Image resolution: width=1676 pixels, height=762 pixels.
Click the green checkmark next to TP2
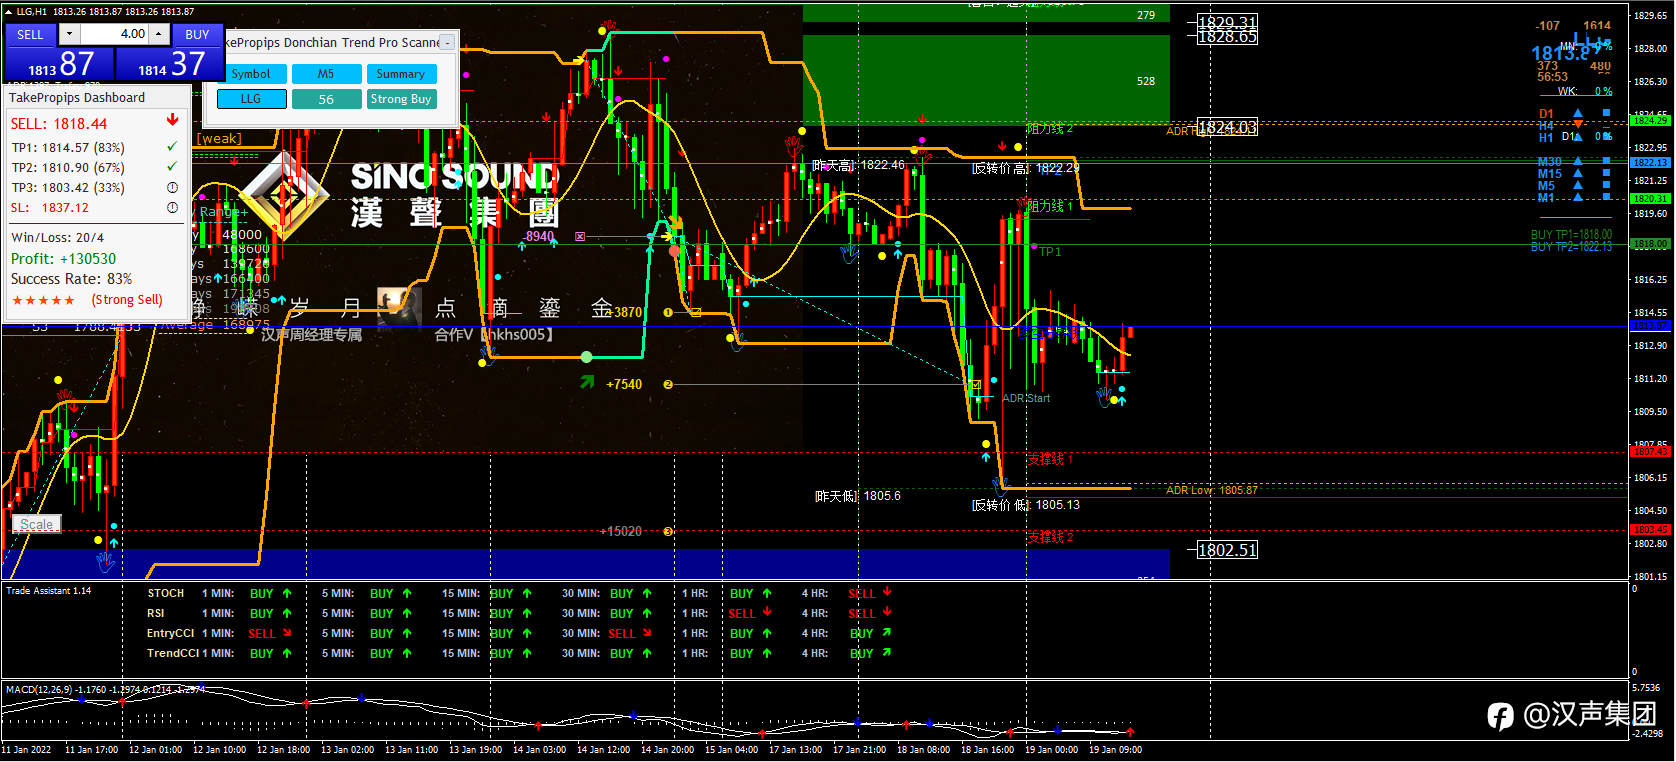click(172, 166)
